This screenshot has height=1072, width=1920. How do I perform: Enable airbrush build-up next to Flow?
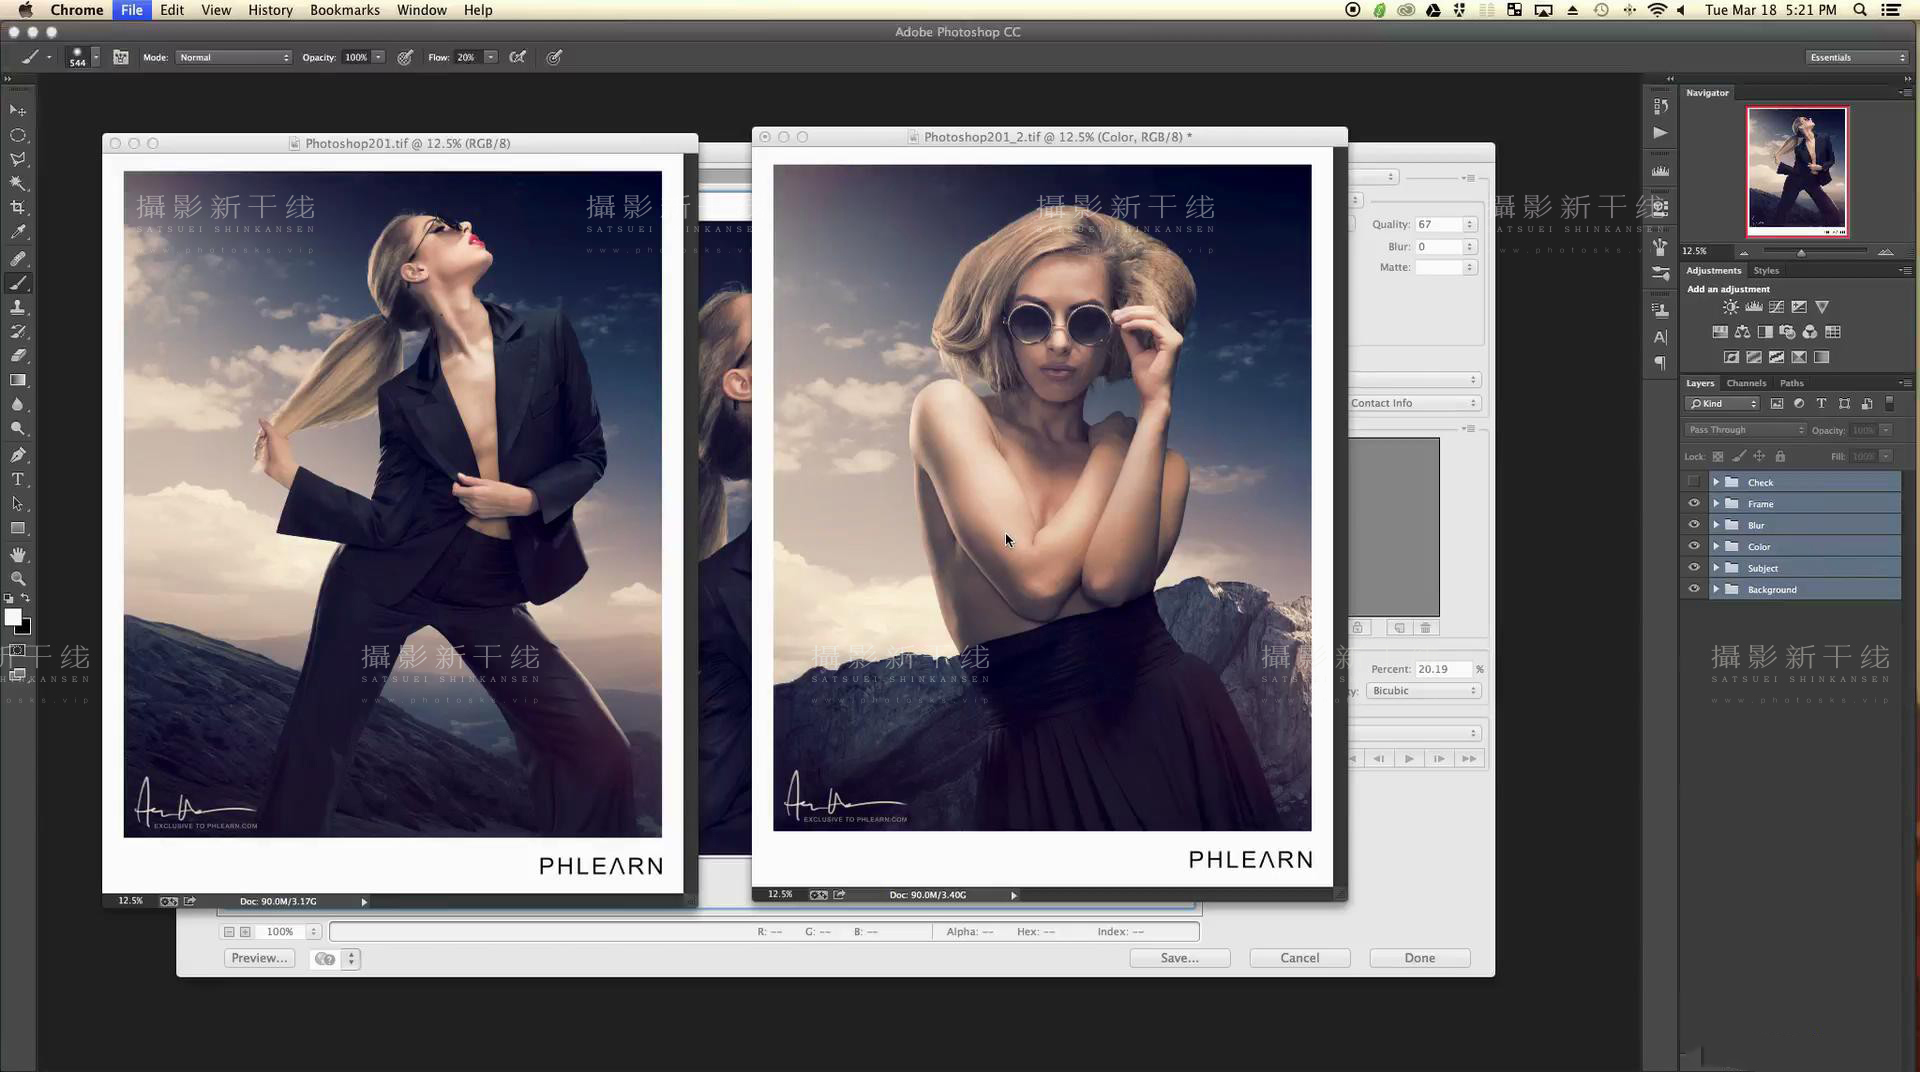click(x=517, y=57)
